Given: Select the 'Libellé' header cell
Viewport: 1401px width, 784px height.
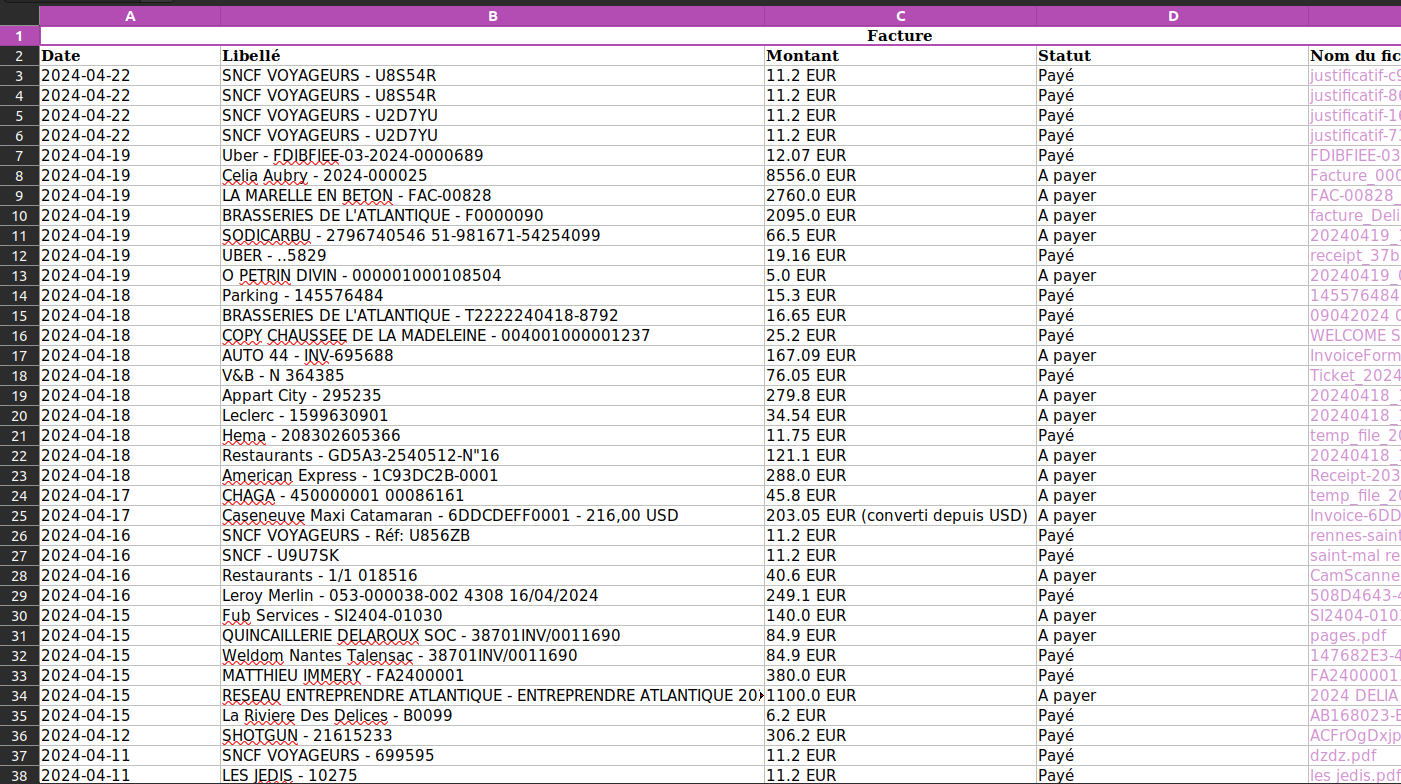Looking at the screenshot, I should pyautogui.click(x=492, y=56).
